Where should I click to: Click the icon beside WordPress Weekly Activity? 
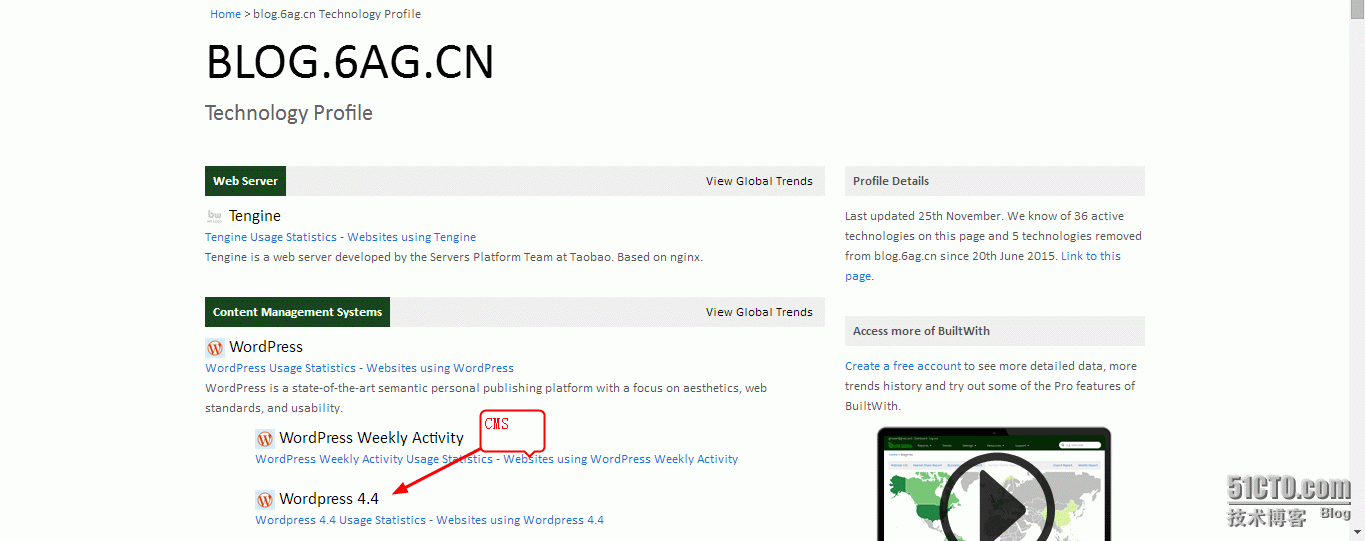click(264, 438)
